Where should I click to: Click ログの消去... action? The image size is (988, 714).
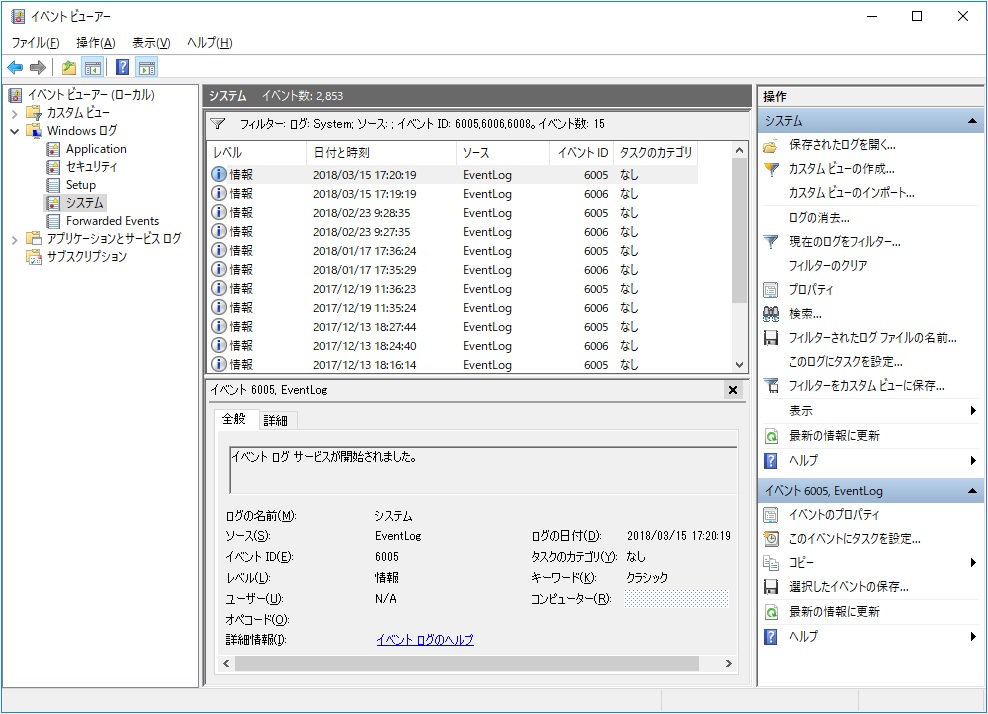(819, 218)
